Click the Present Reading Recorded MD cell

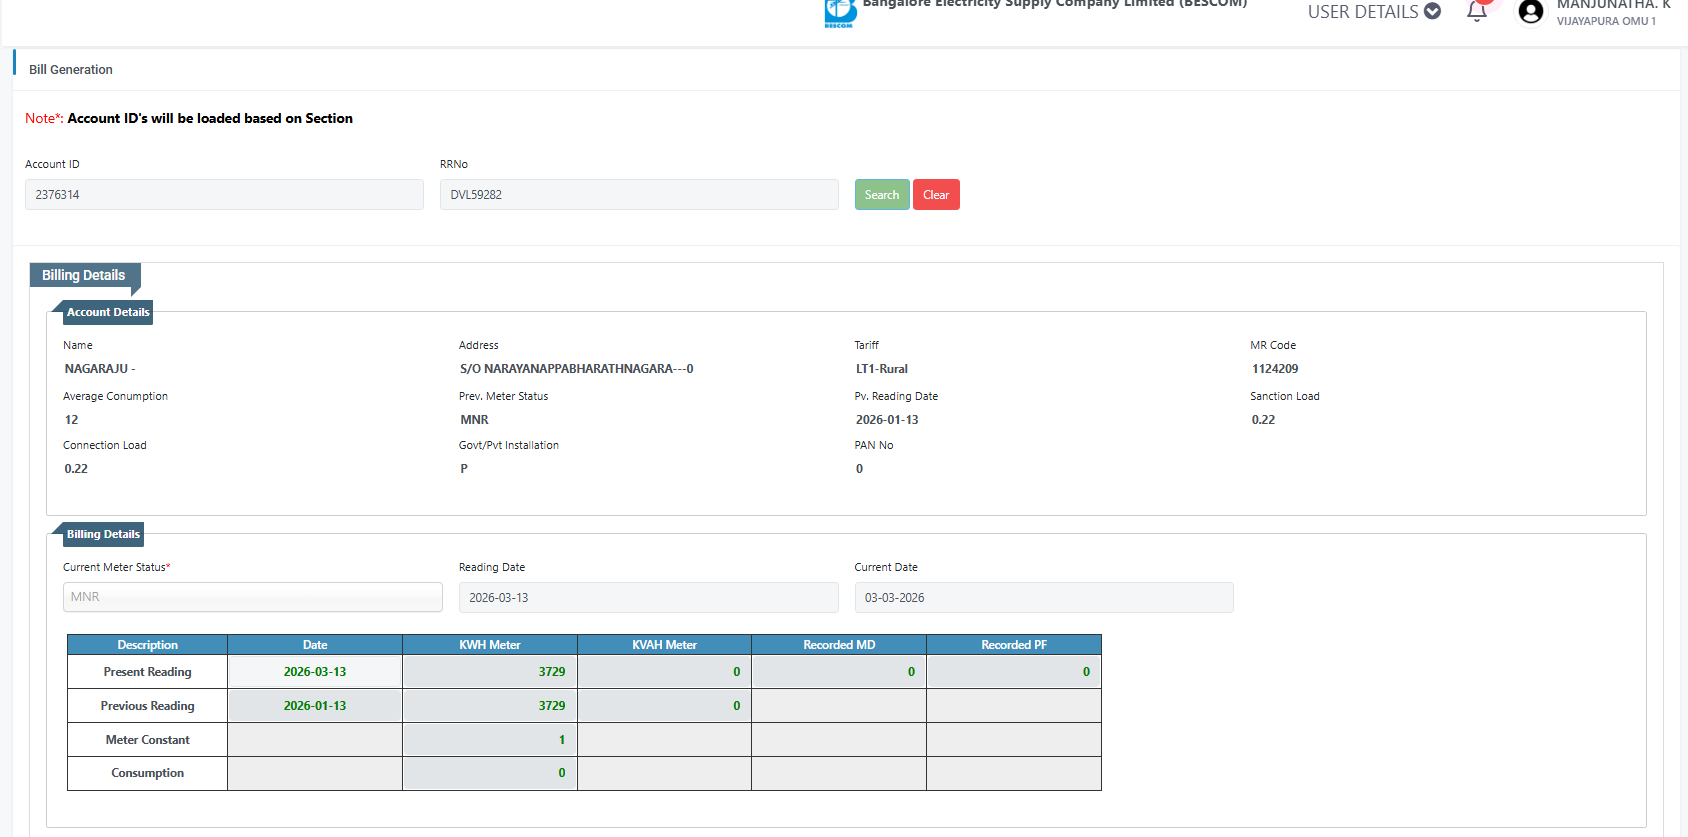pos(838,672)
